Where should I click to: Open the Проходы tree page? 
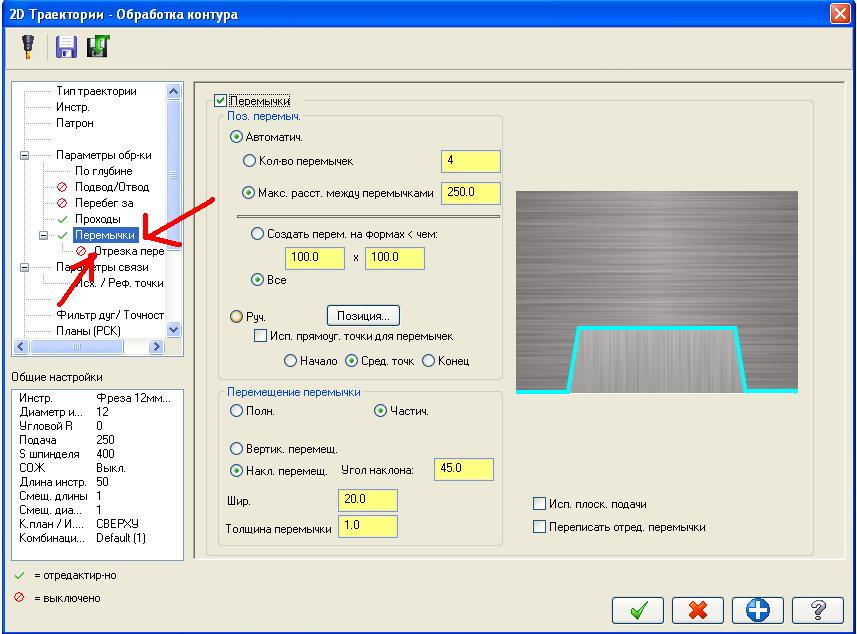pyautogui.click(x=98, y=219)
